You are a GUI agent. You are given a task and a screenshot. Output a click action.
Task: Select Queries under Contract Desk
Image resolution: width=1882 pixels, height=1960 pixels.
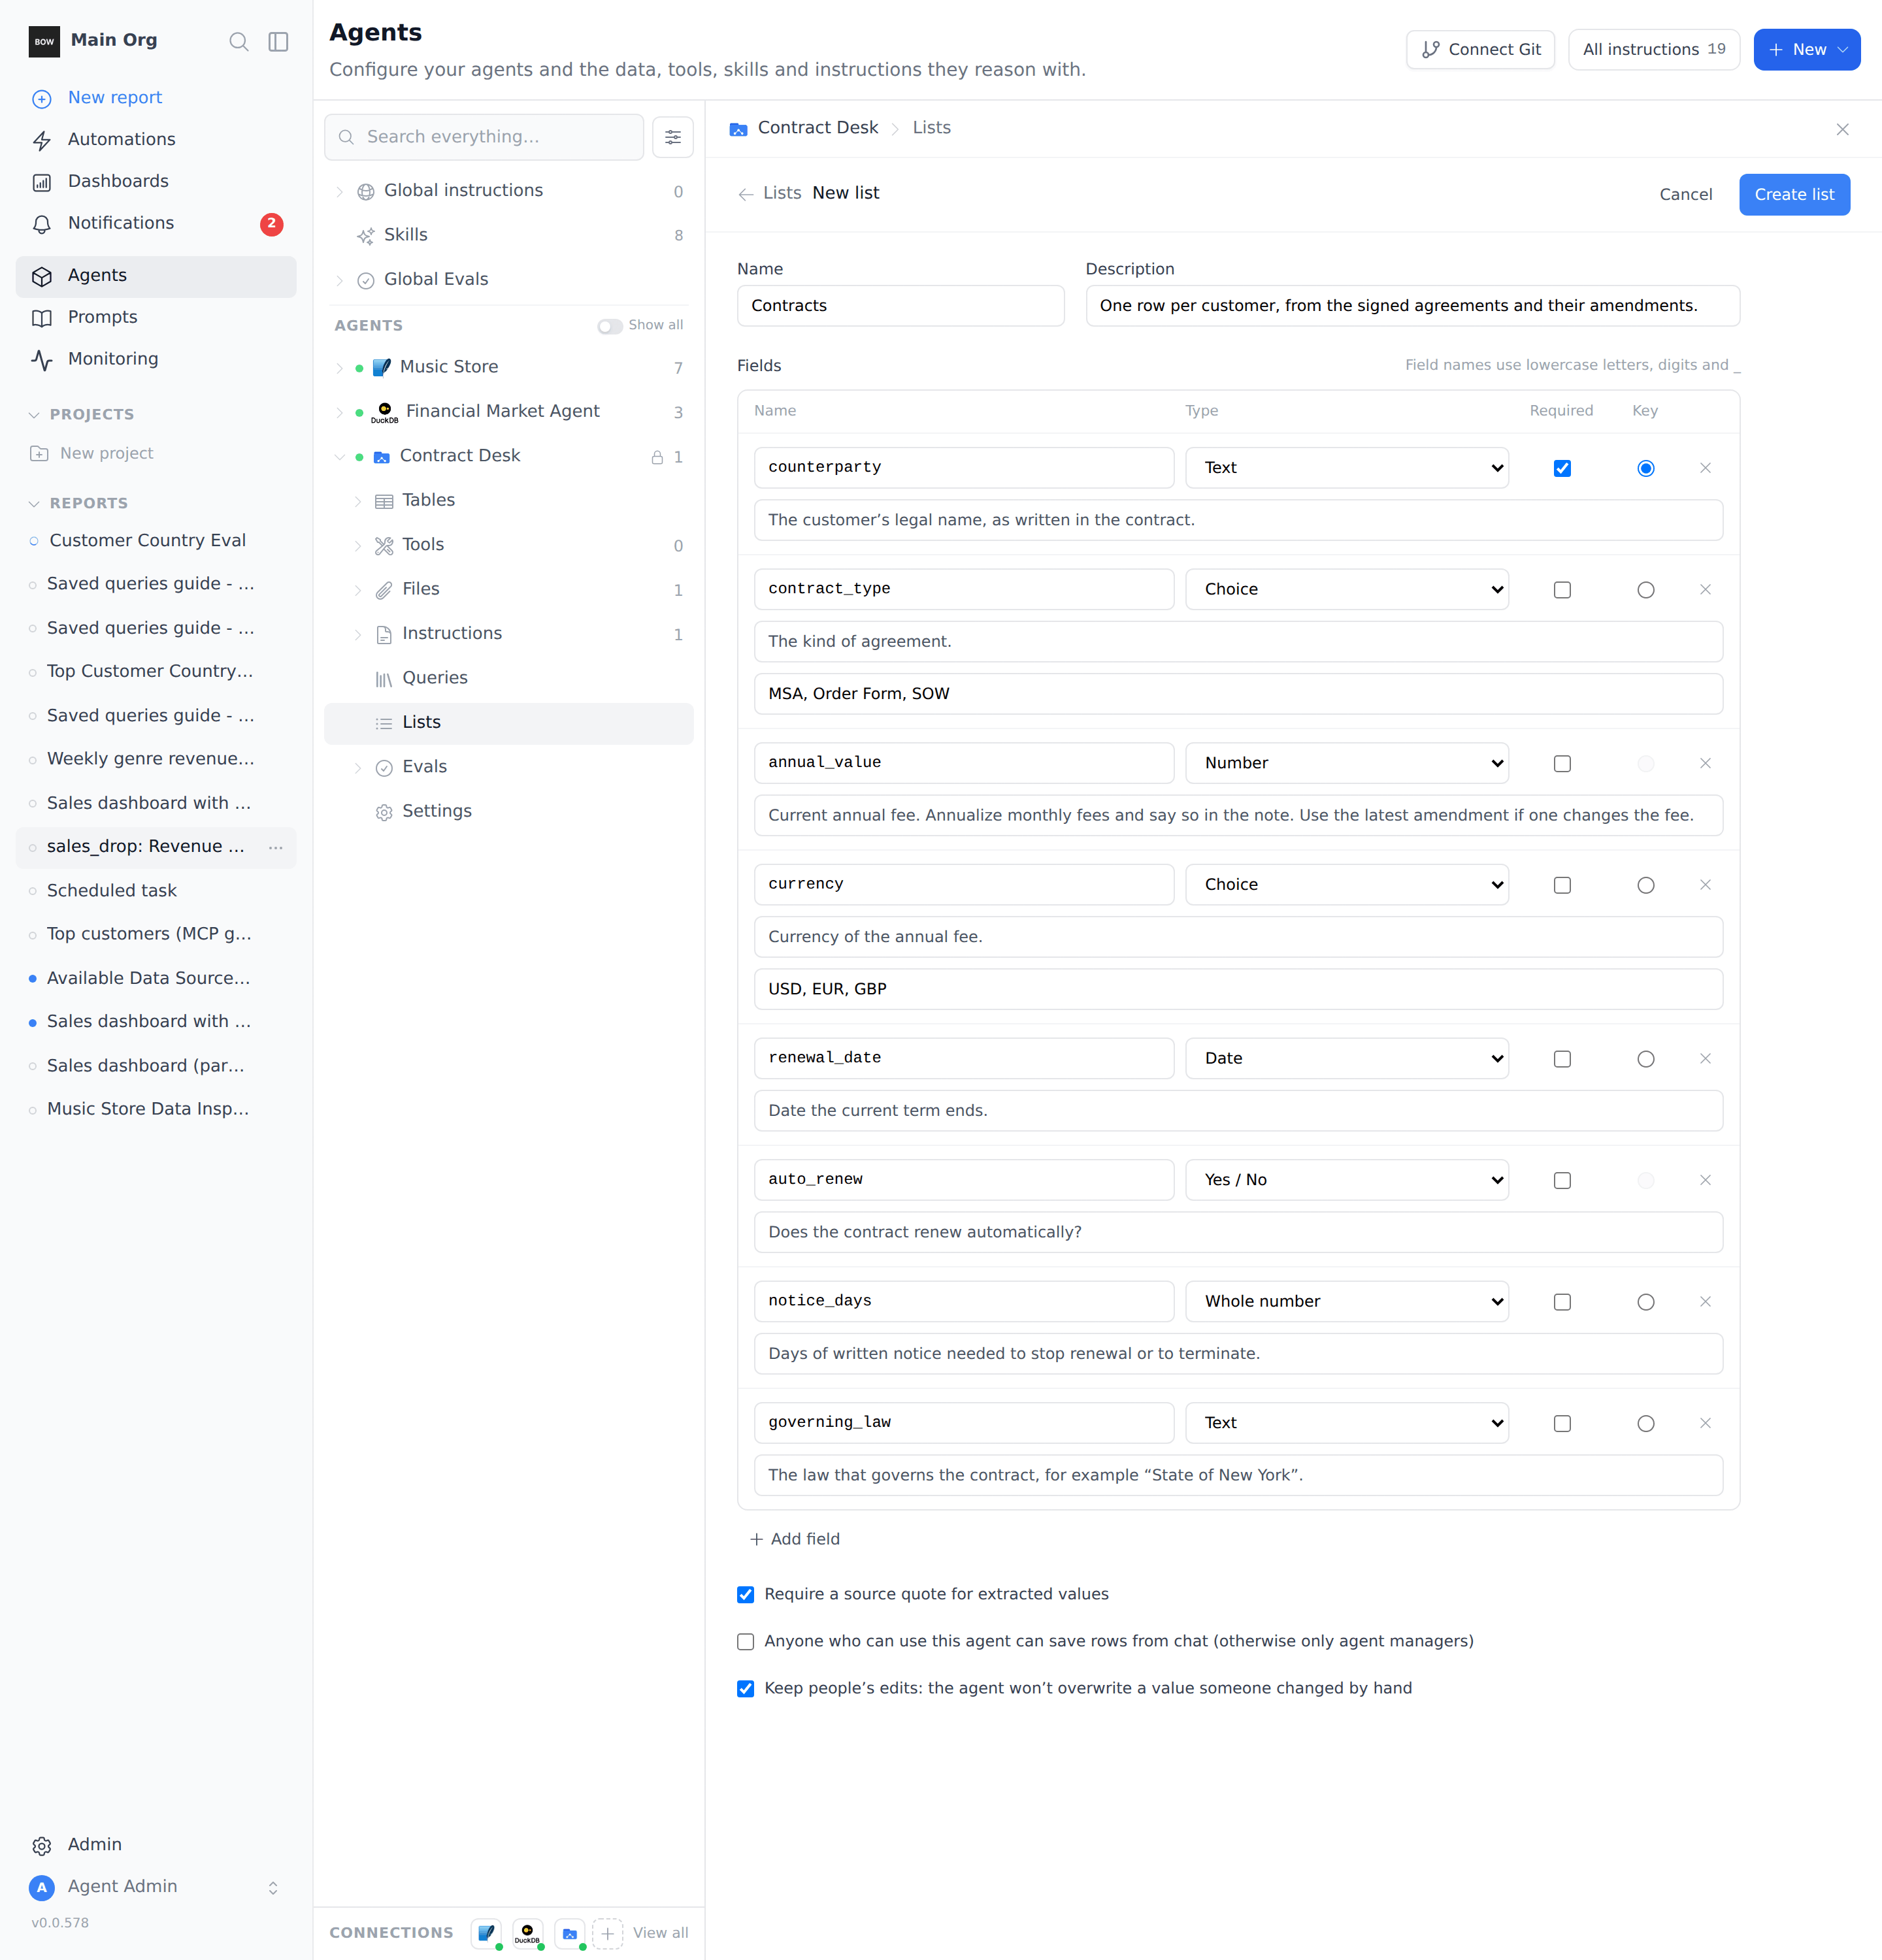508,678
